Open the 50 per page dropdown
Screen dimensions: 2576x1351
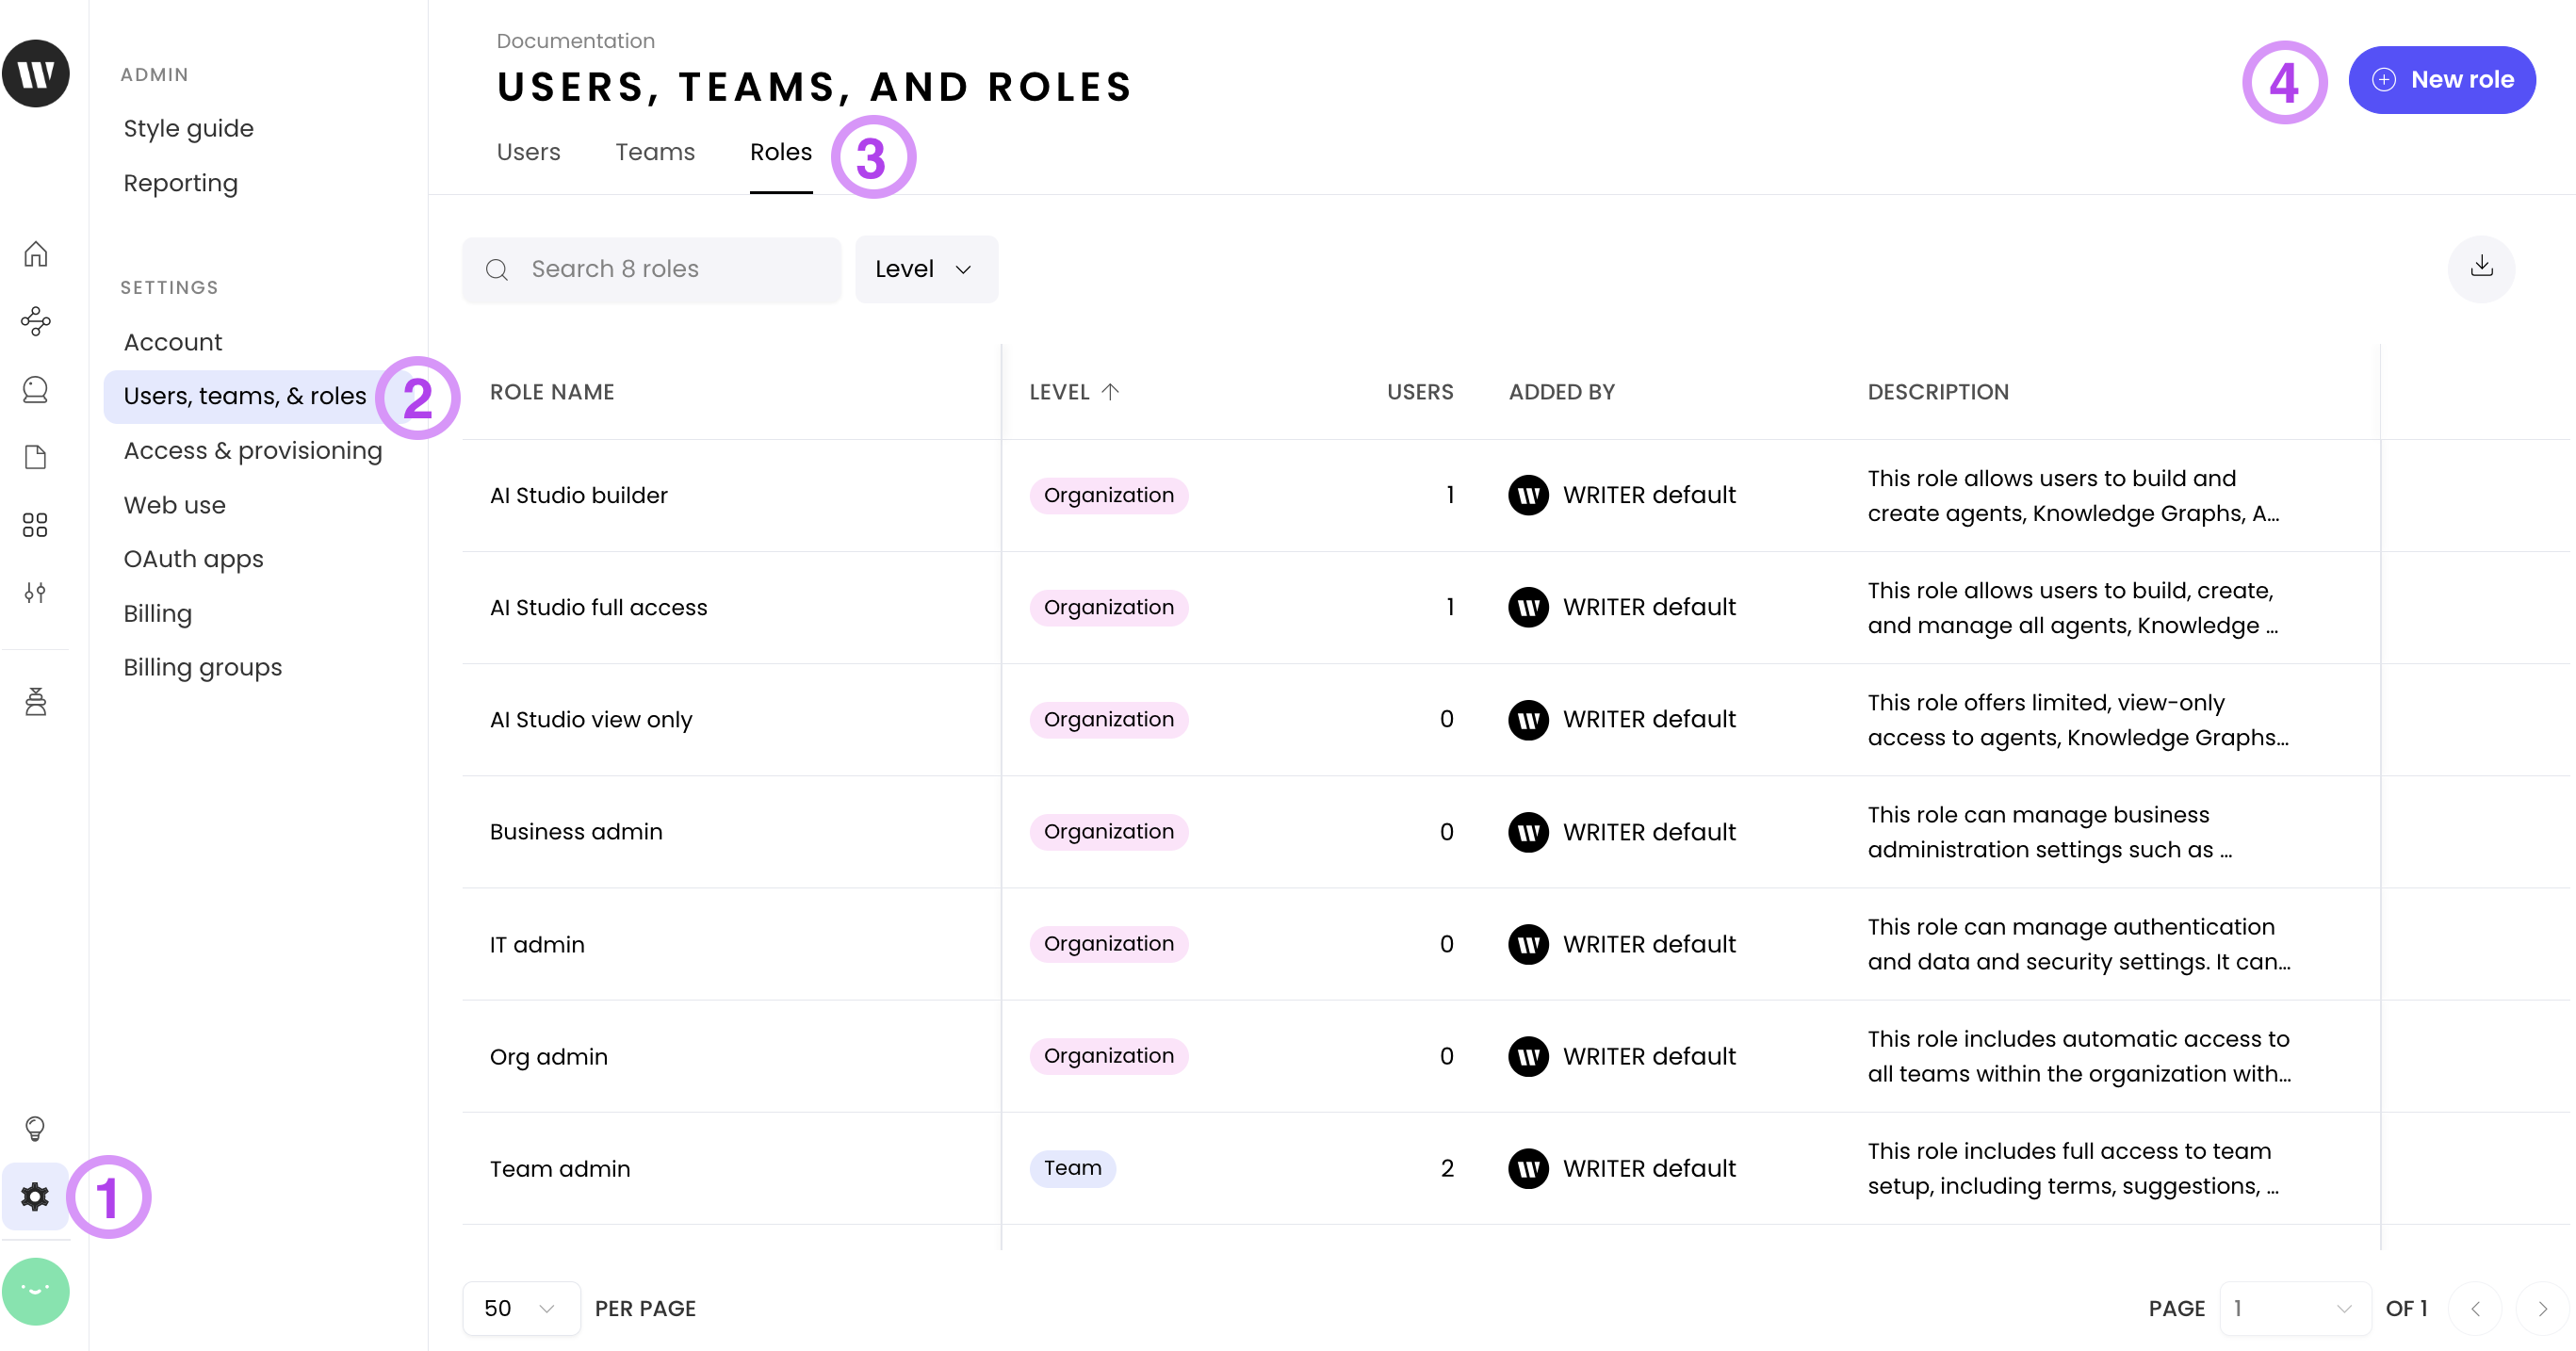[520, 1308]
